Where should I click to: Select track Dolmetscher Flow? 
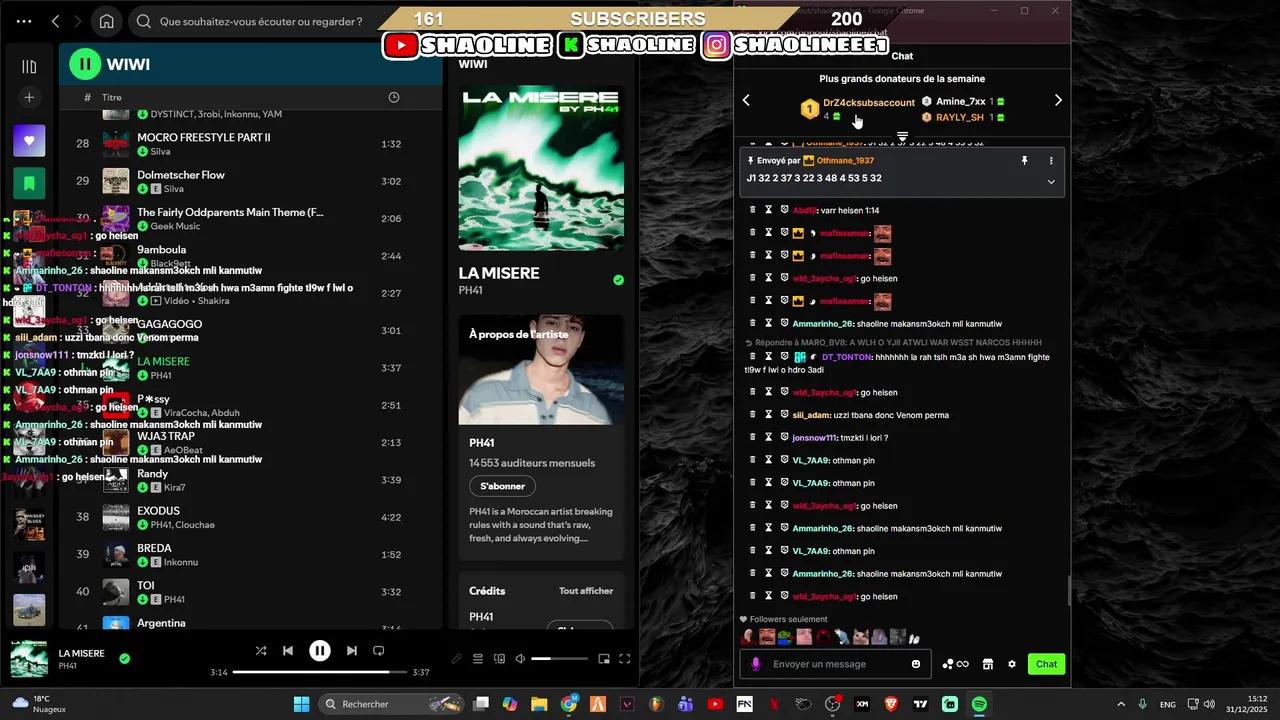click(x=250, y=181)
